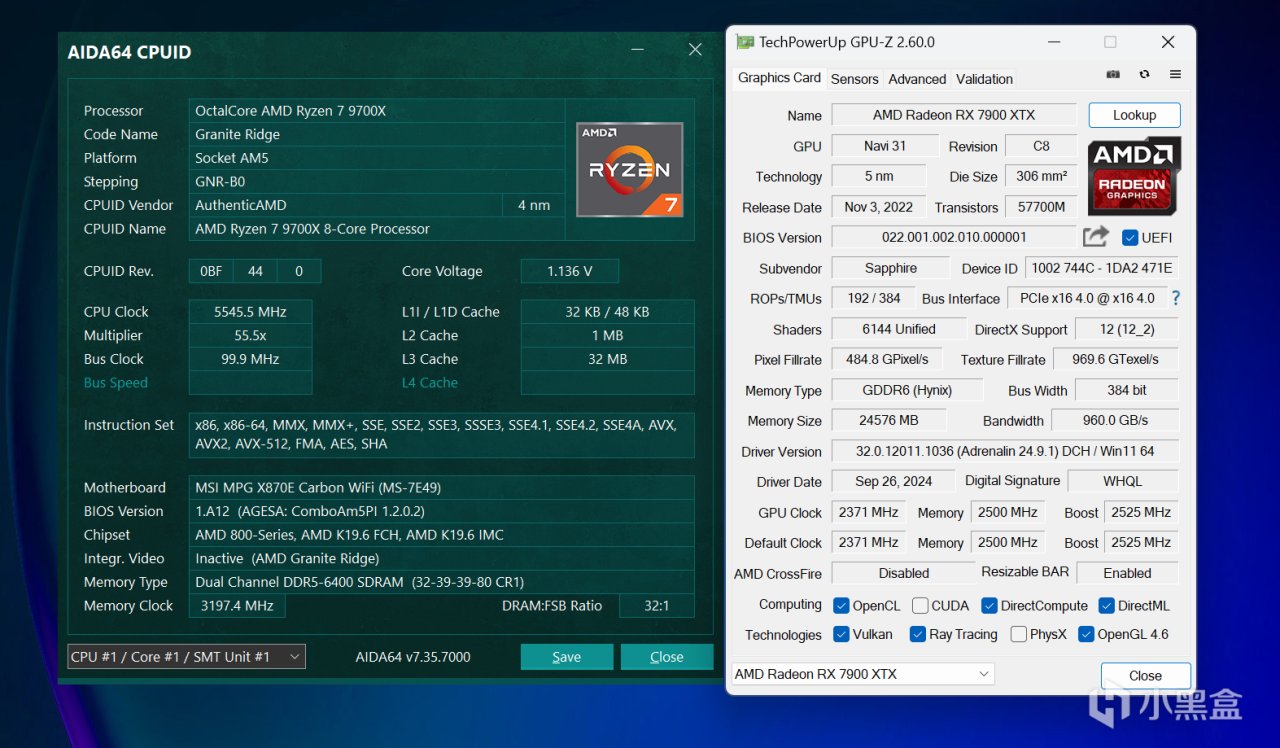Click the Bus Interface value "PCIe x16 4.0 @ x16 4.0"
The height and width of the screenshot is (748, 1280).
click(1086, 298)
